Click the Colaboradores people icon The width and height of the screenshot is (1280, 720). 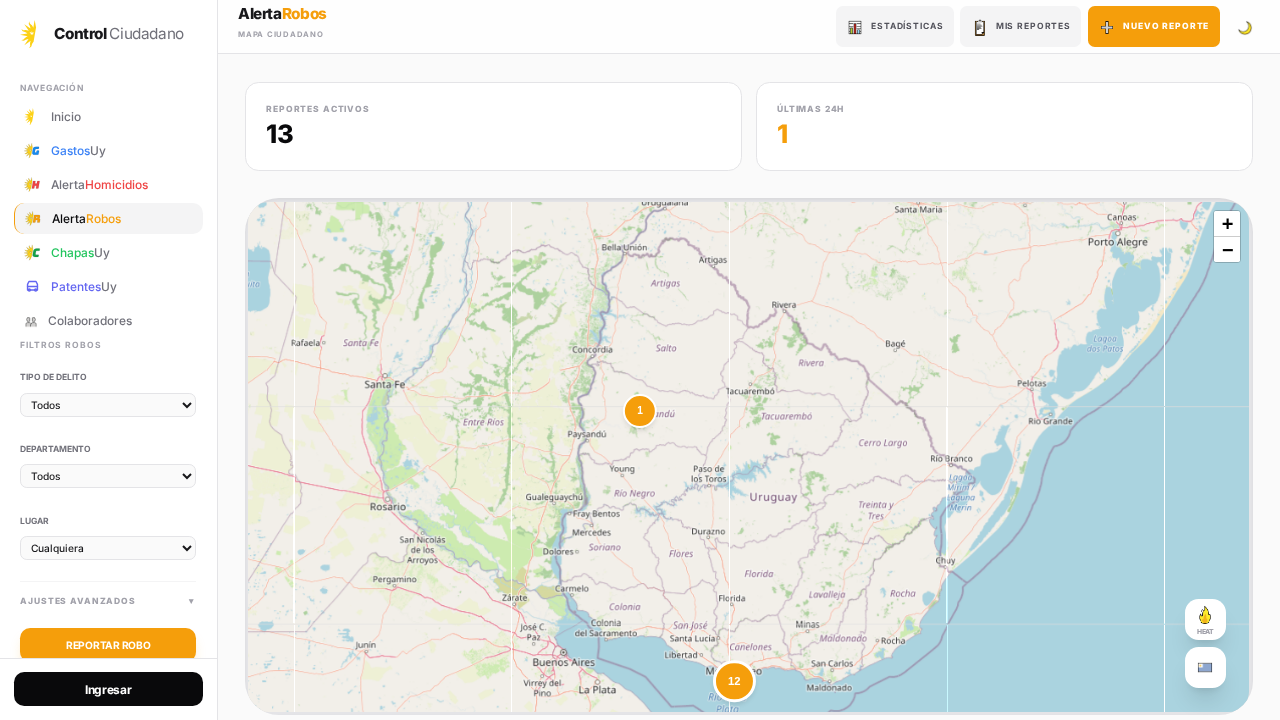[31, 322]
